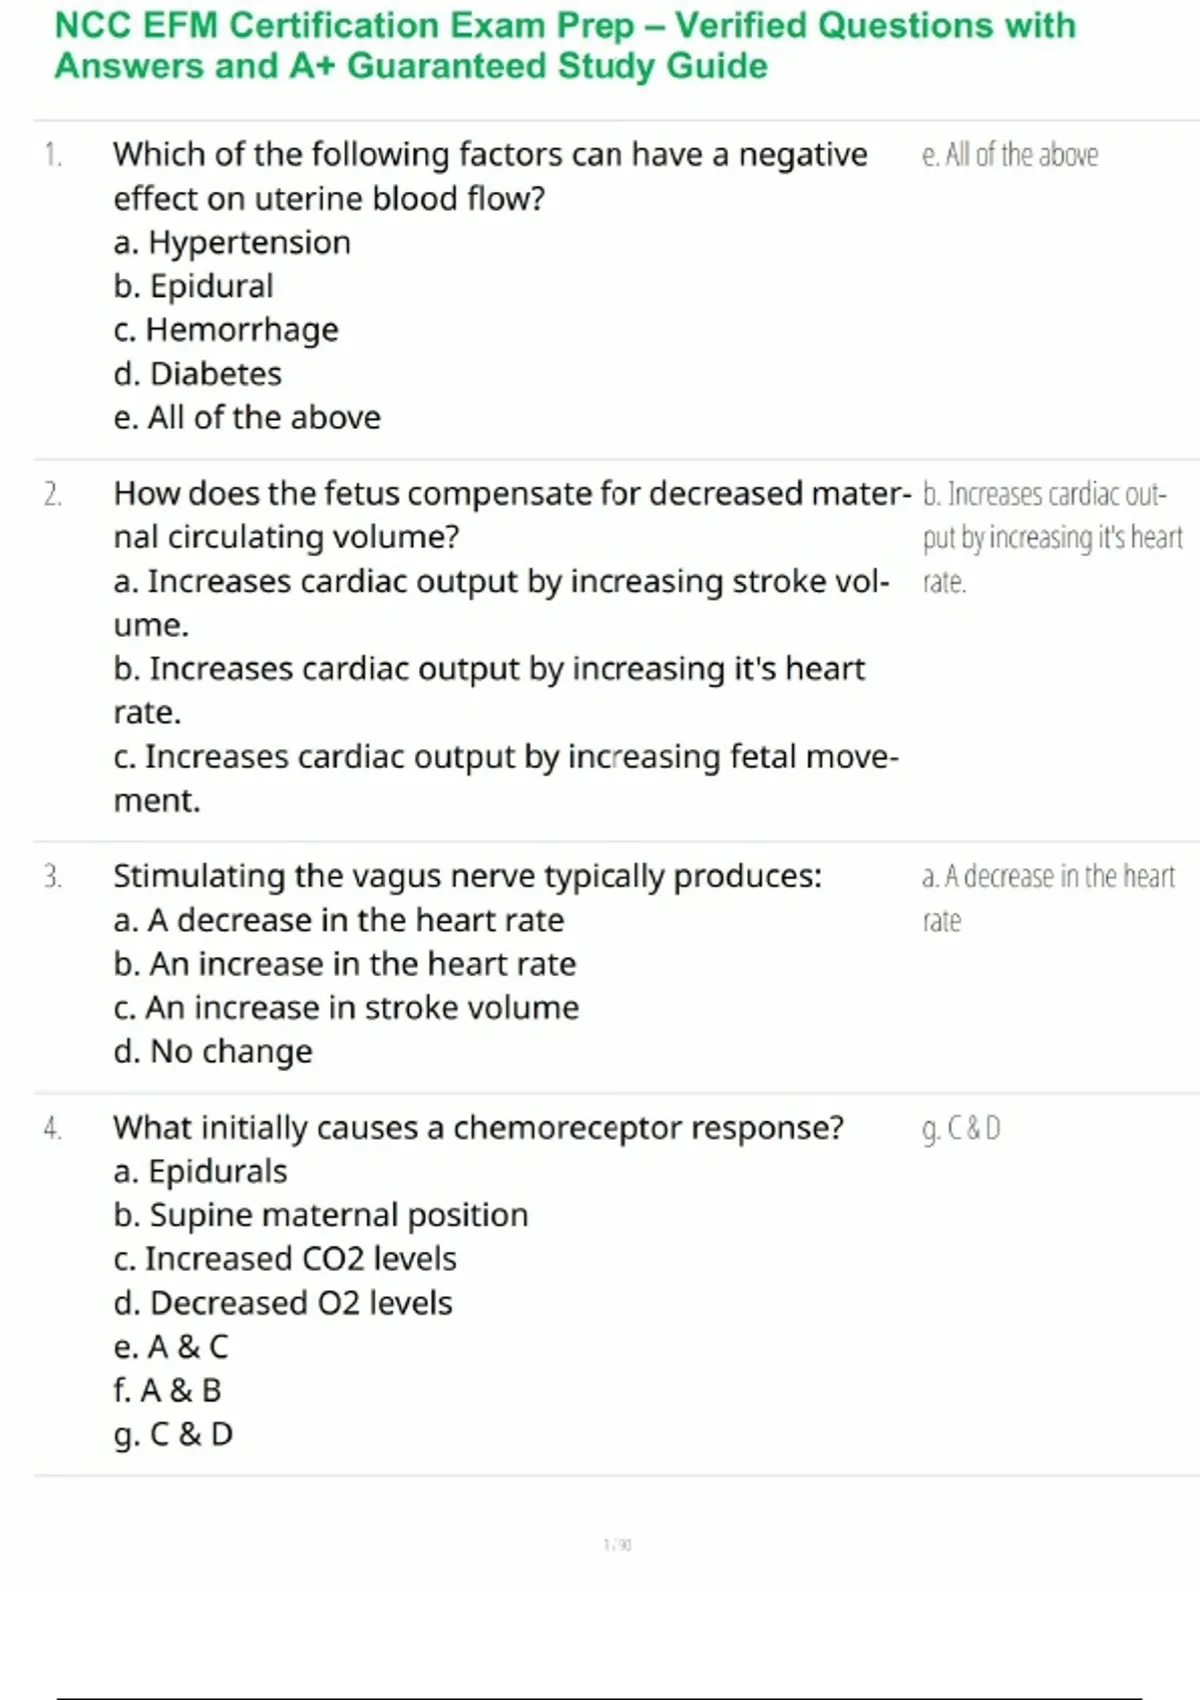Click the question "Stimulating the vagus nerve typically produces"
The image size is (1200, 1700).
click(x=467, y=876)
